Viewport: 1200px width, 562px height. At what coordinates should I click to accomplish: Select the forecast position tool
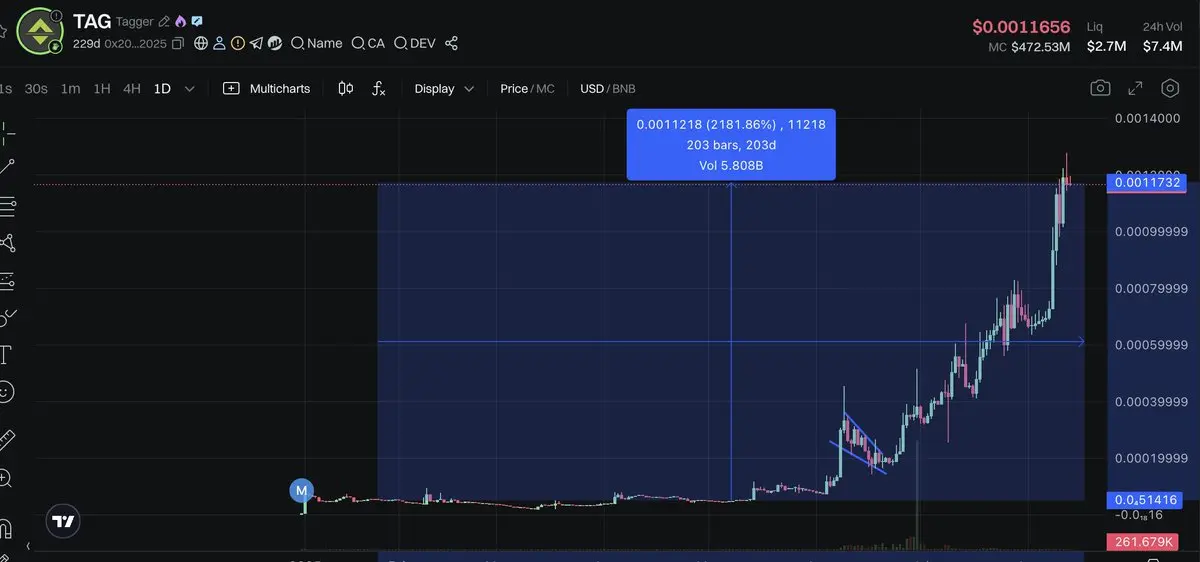tap(7, 281)
